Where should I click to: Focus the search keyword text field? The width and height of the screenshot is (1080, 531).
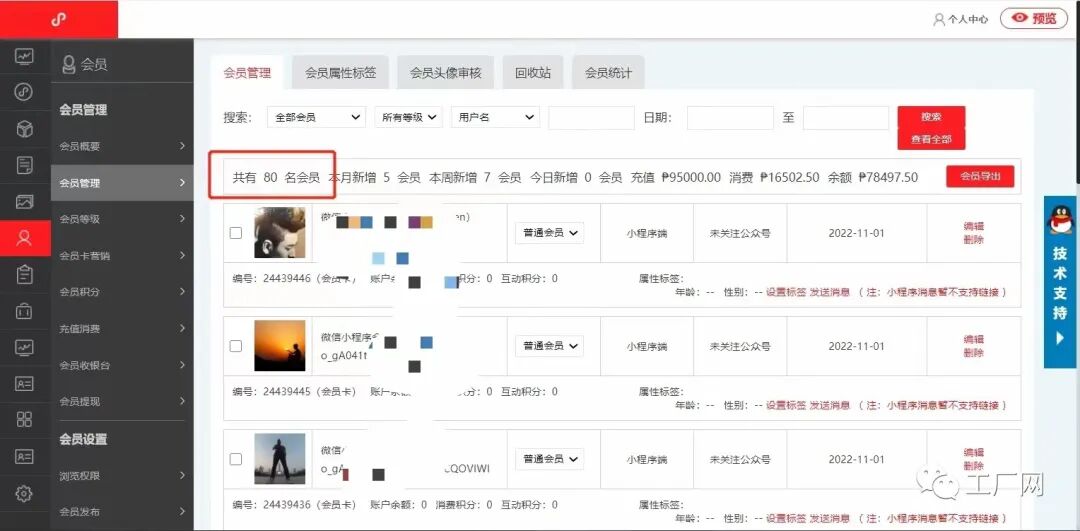[591, 118]
